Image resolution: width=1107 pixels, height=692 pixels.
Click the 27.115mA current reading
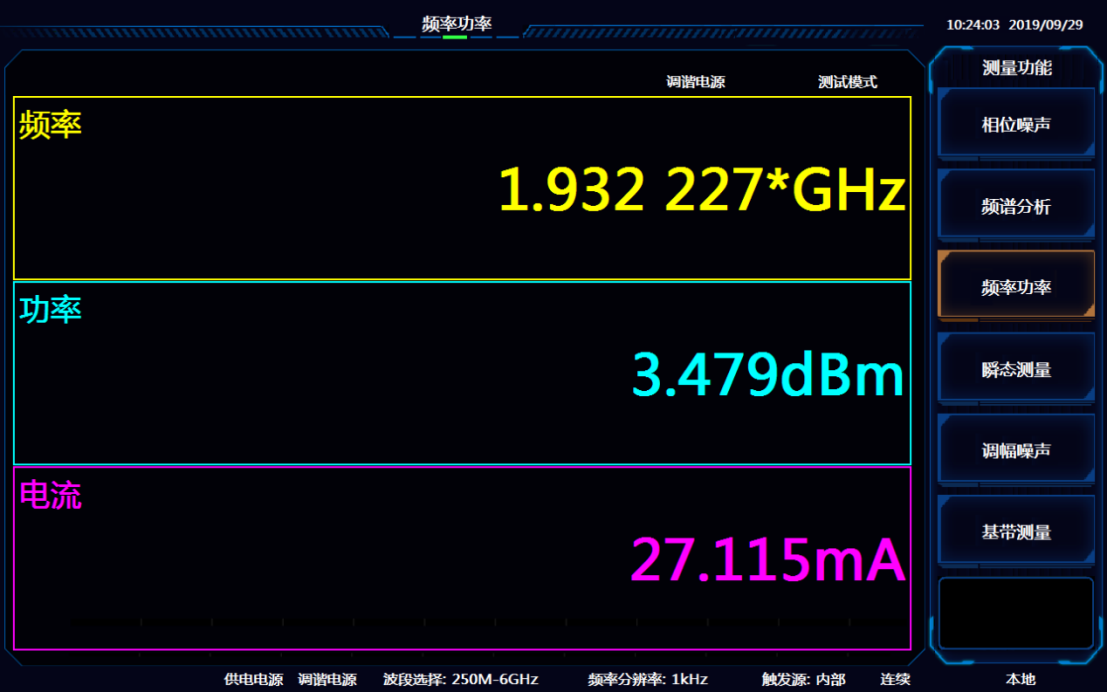tap(767, 561)
